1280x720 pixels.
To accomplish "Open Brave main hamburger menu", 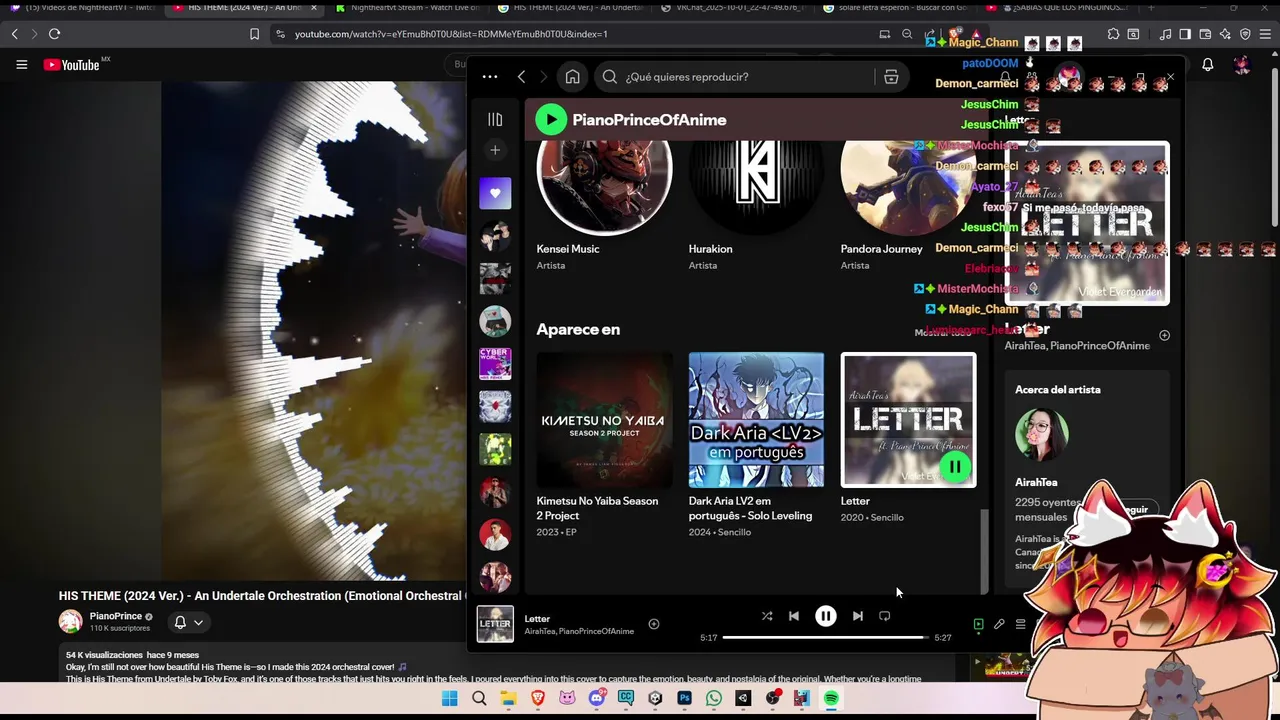I will point(1266,34).
